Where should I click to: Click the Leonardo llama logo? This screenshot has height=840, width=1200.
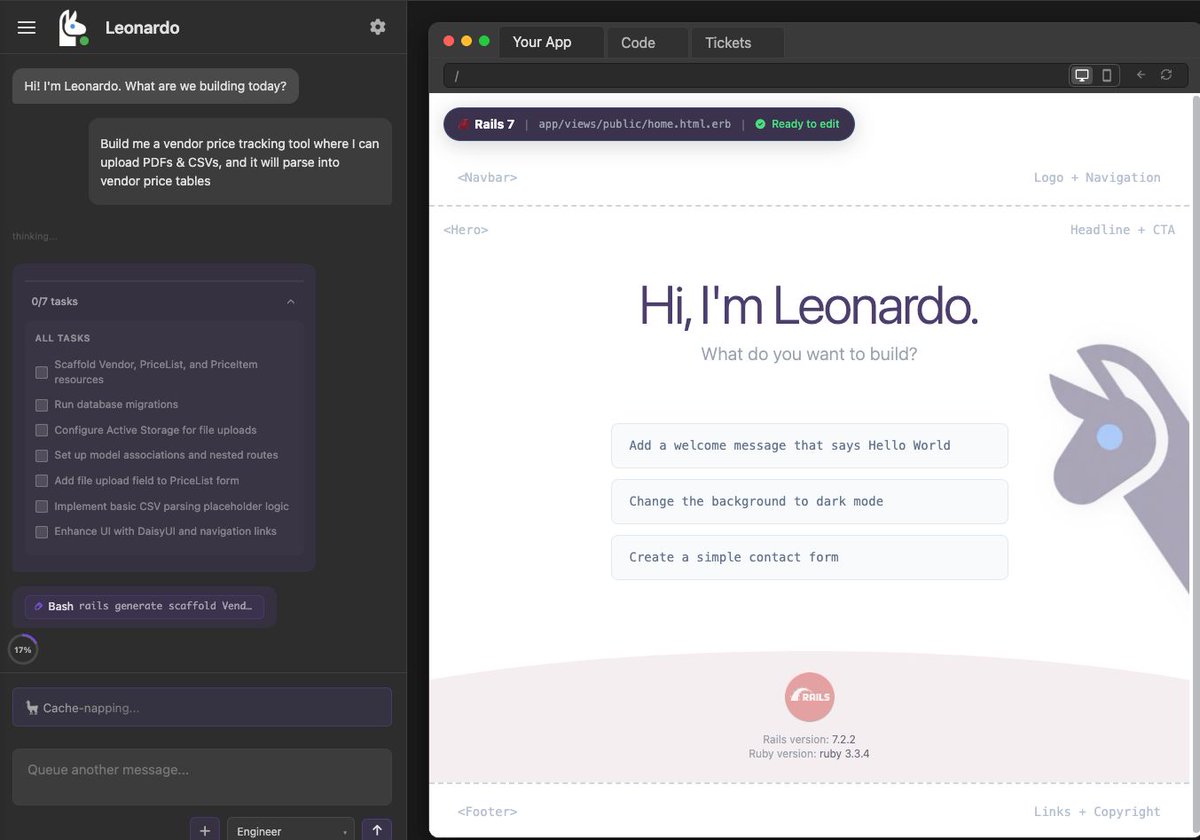click(73, 27)
